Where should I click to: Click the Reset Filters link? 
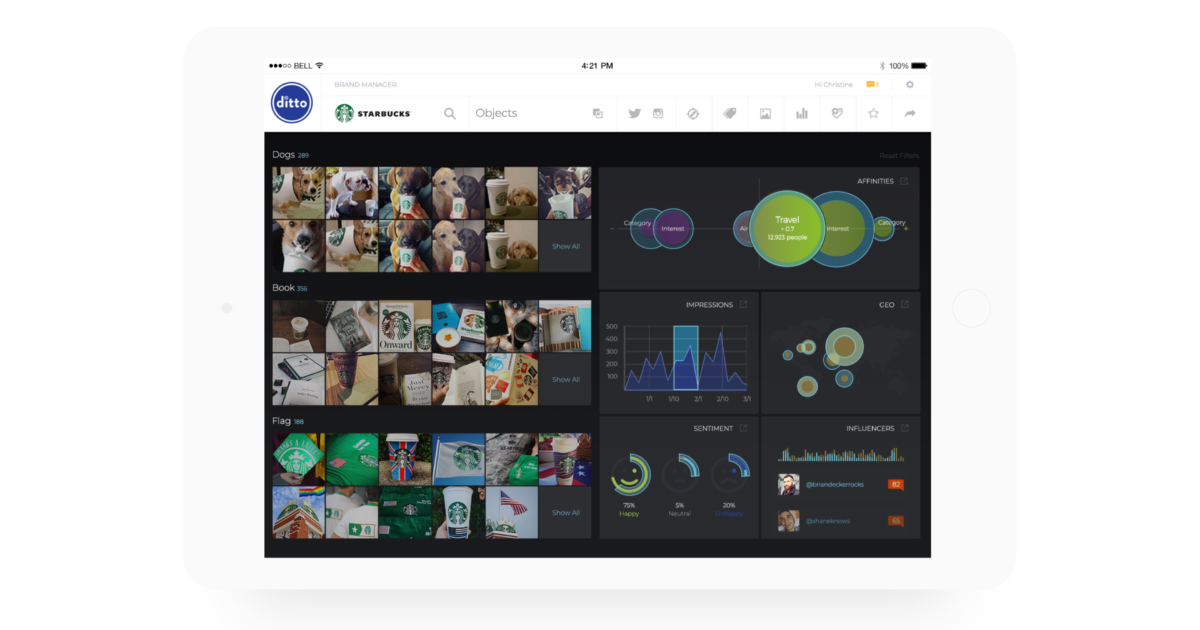pyautogui.click(x=898, y=155)
